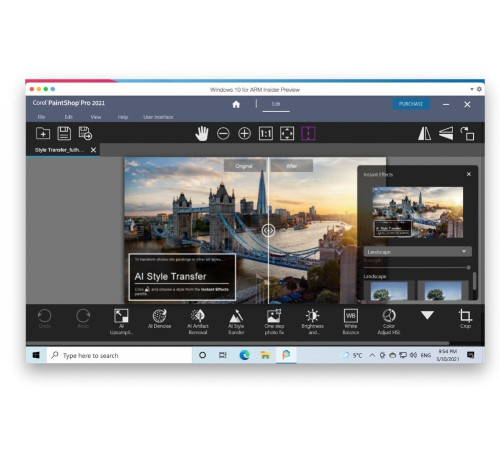This screenshot has height=450, width=500.
Task: Click the Zoom out minus icon
Action: click(x=223, y=134)
